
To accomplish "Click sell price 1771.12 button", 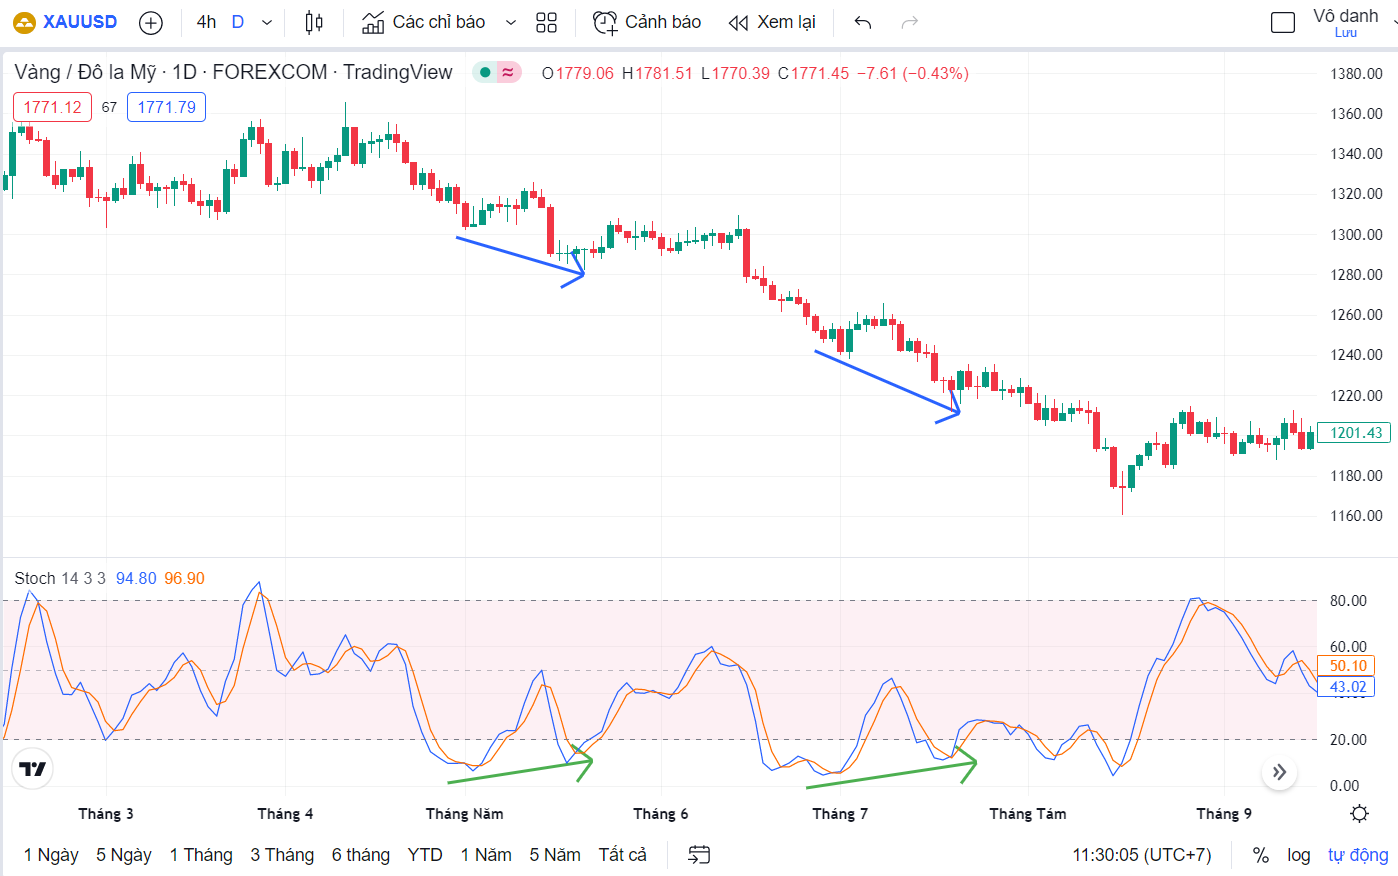I will coord(52,107).
